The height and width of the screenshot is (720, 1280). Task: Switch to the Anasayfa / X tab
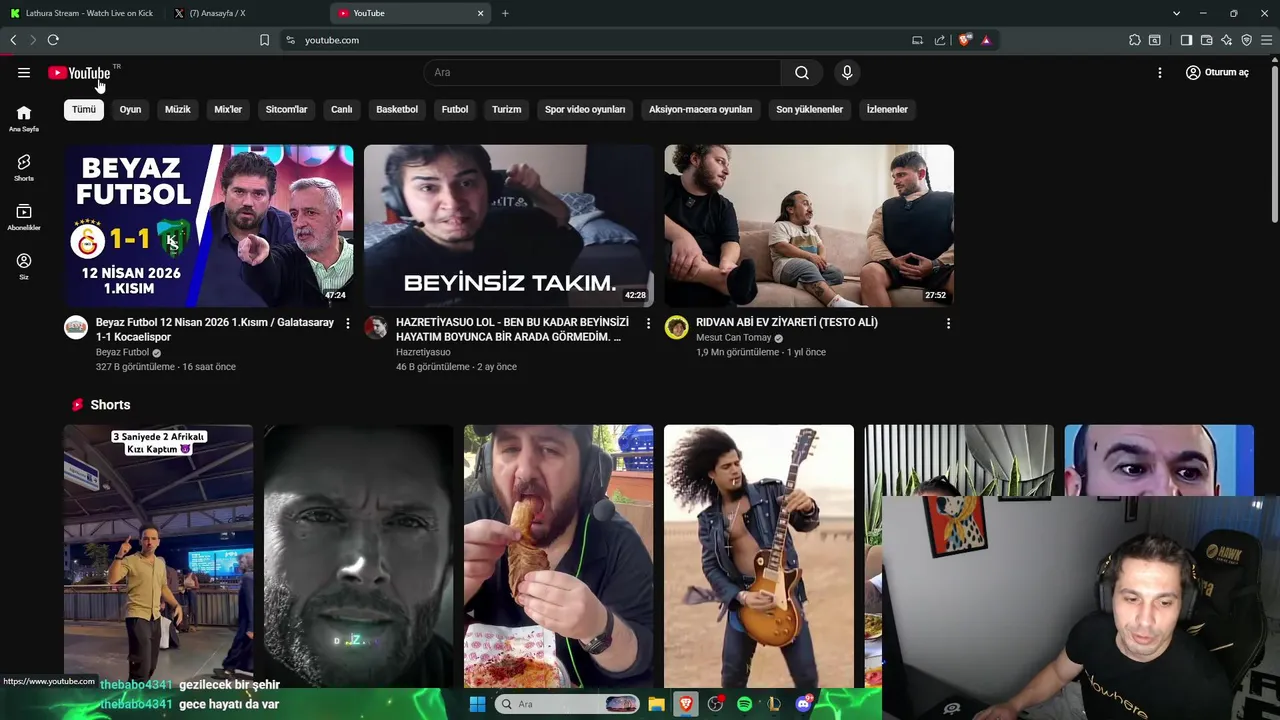247,13
